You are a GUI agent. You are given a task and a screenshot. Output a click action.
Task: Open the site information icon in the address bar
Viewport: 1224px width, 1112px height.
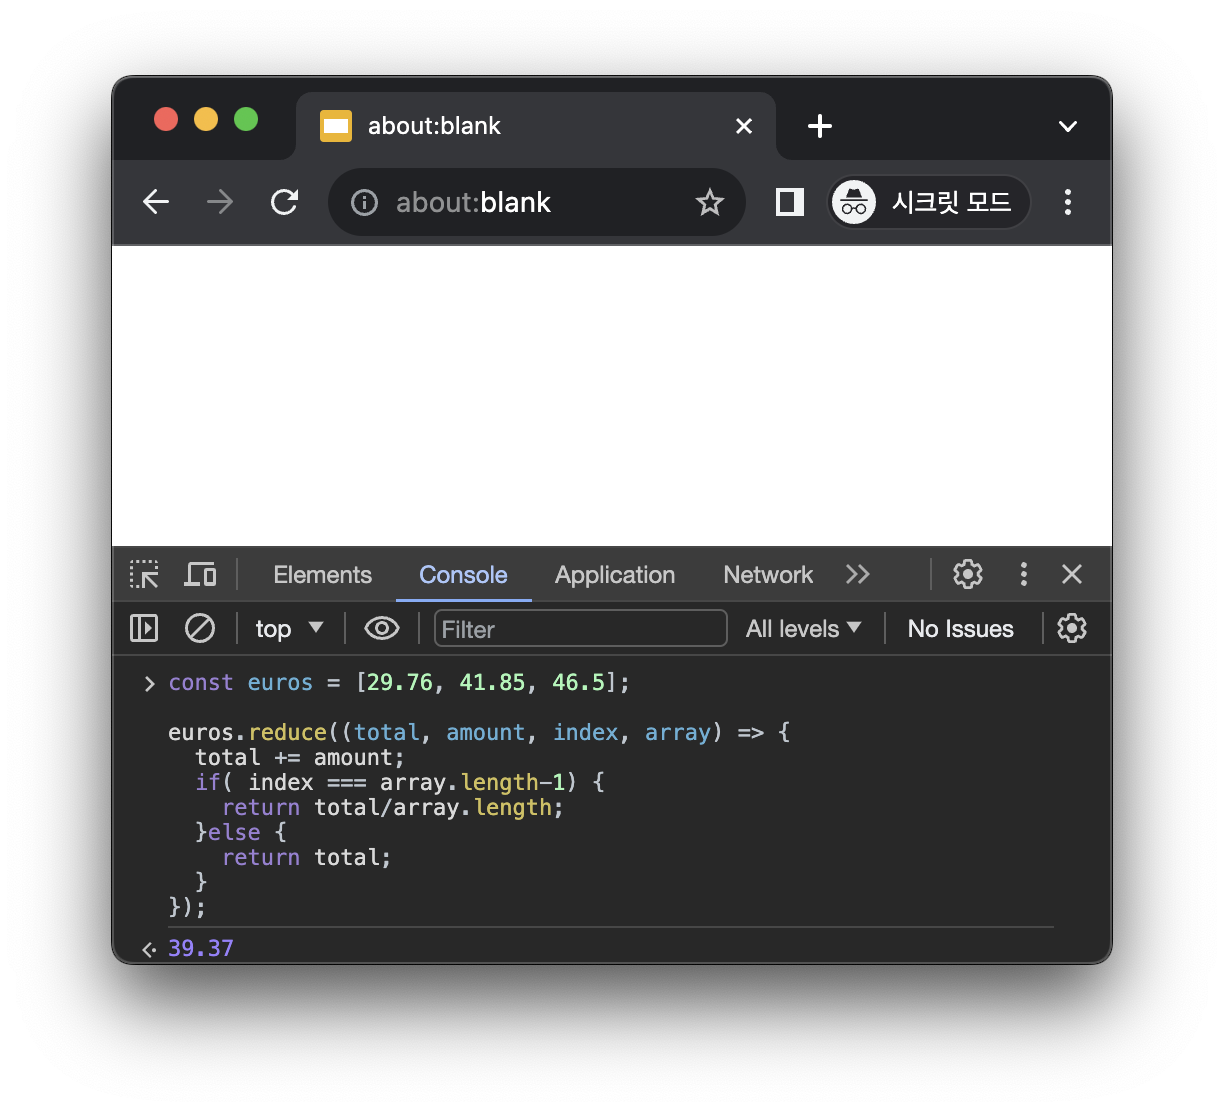(364, 203)
